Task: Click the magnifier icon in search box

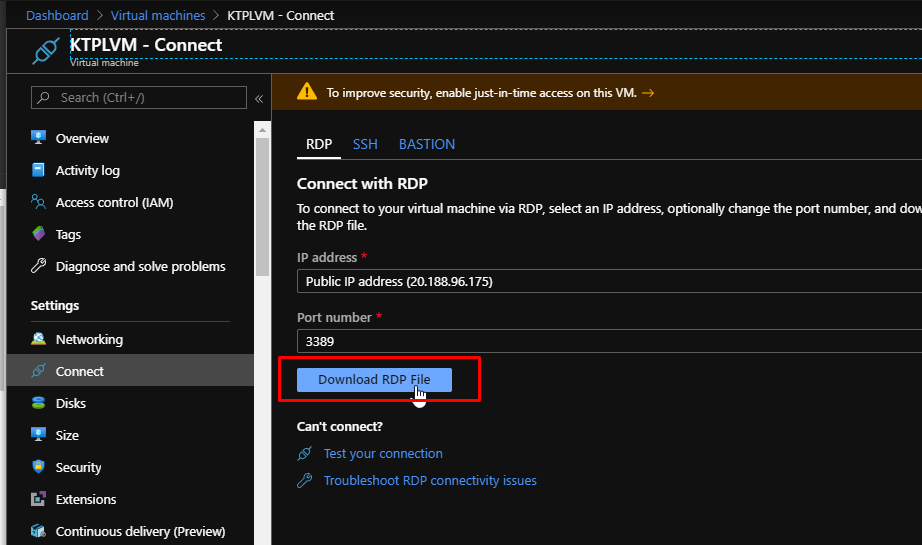Action: 44,98
